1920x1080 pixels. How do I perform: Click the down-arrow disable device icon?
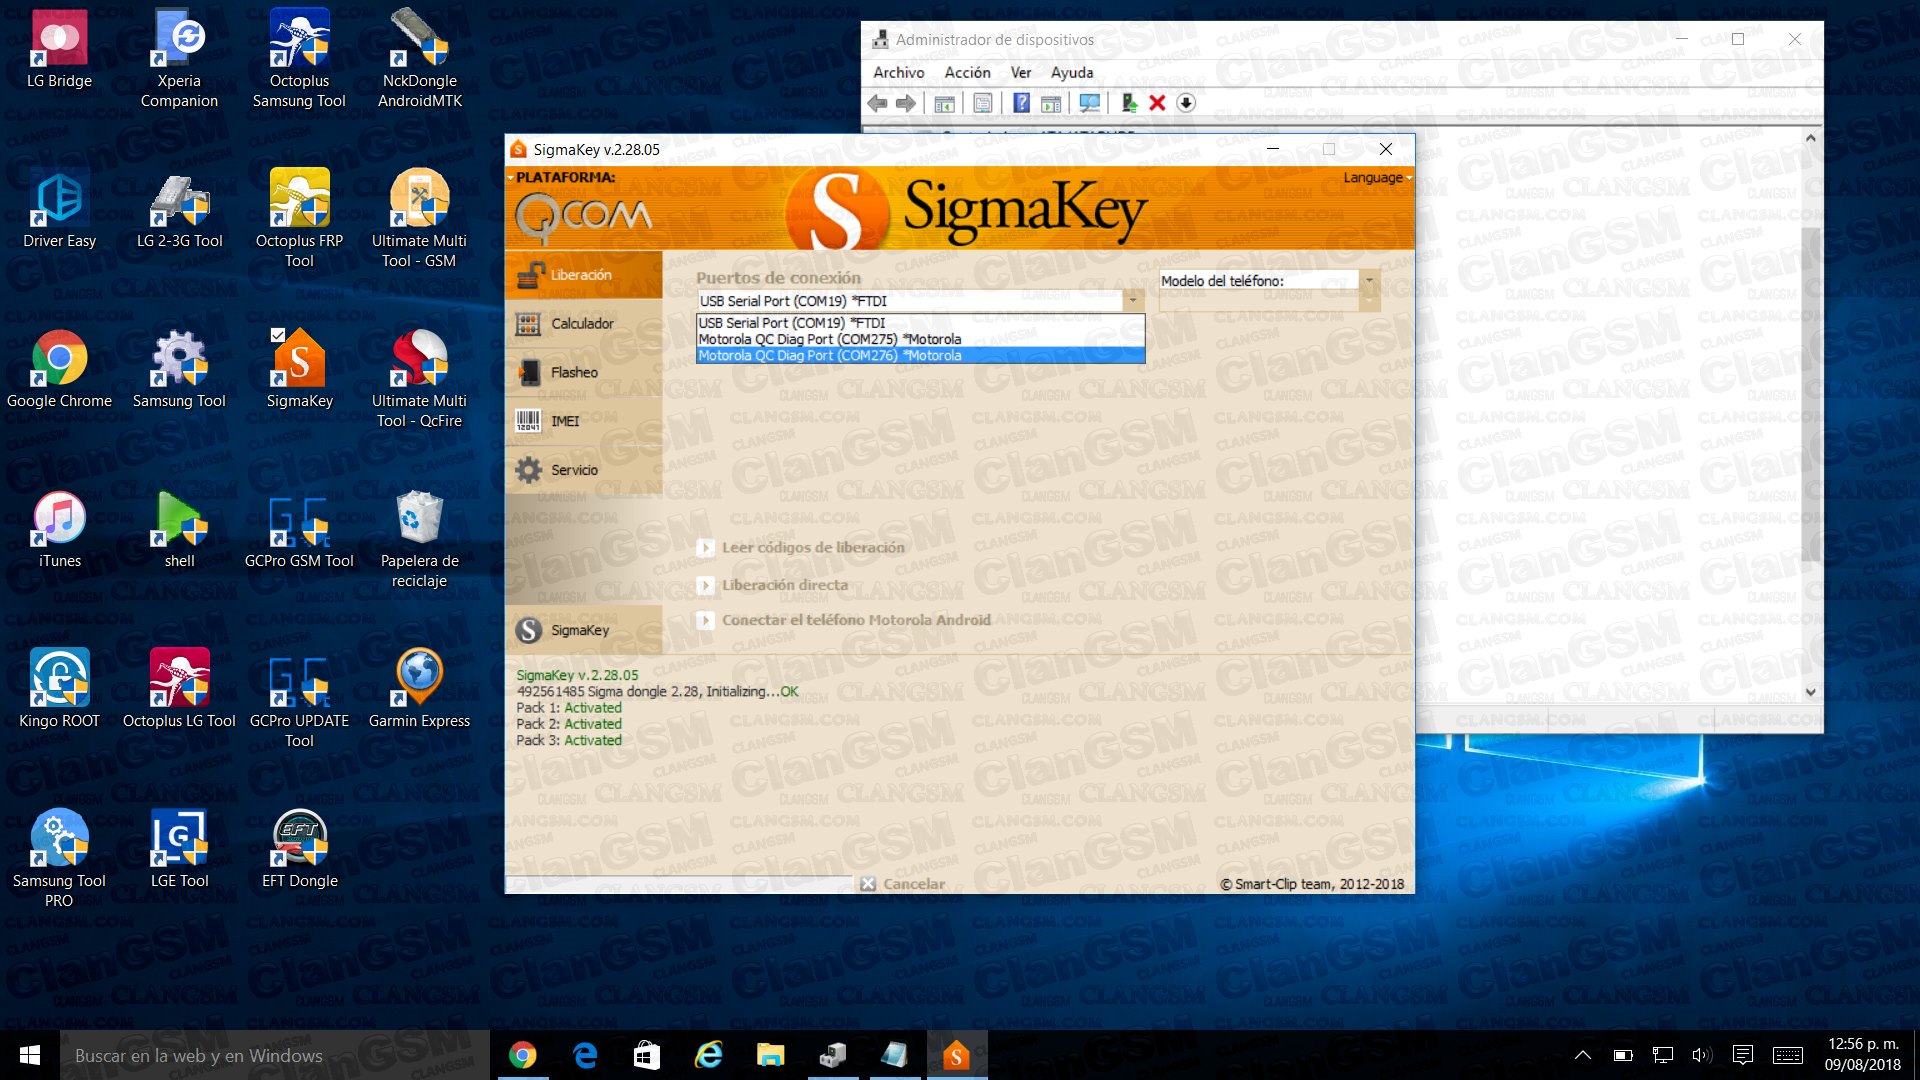tap(1186, 103)
